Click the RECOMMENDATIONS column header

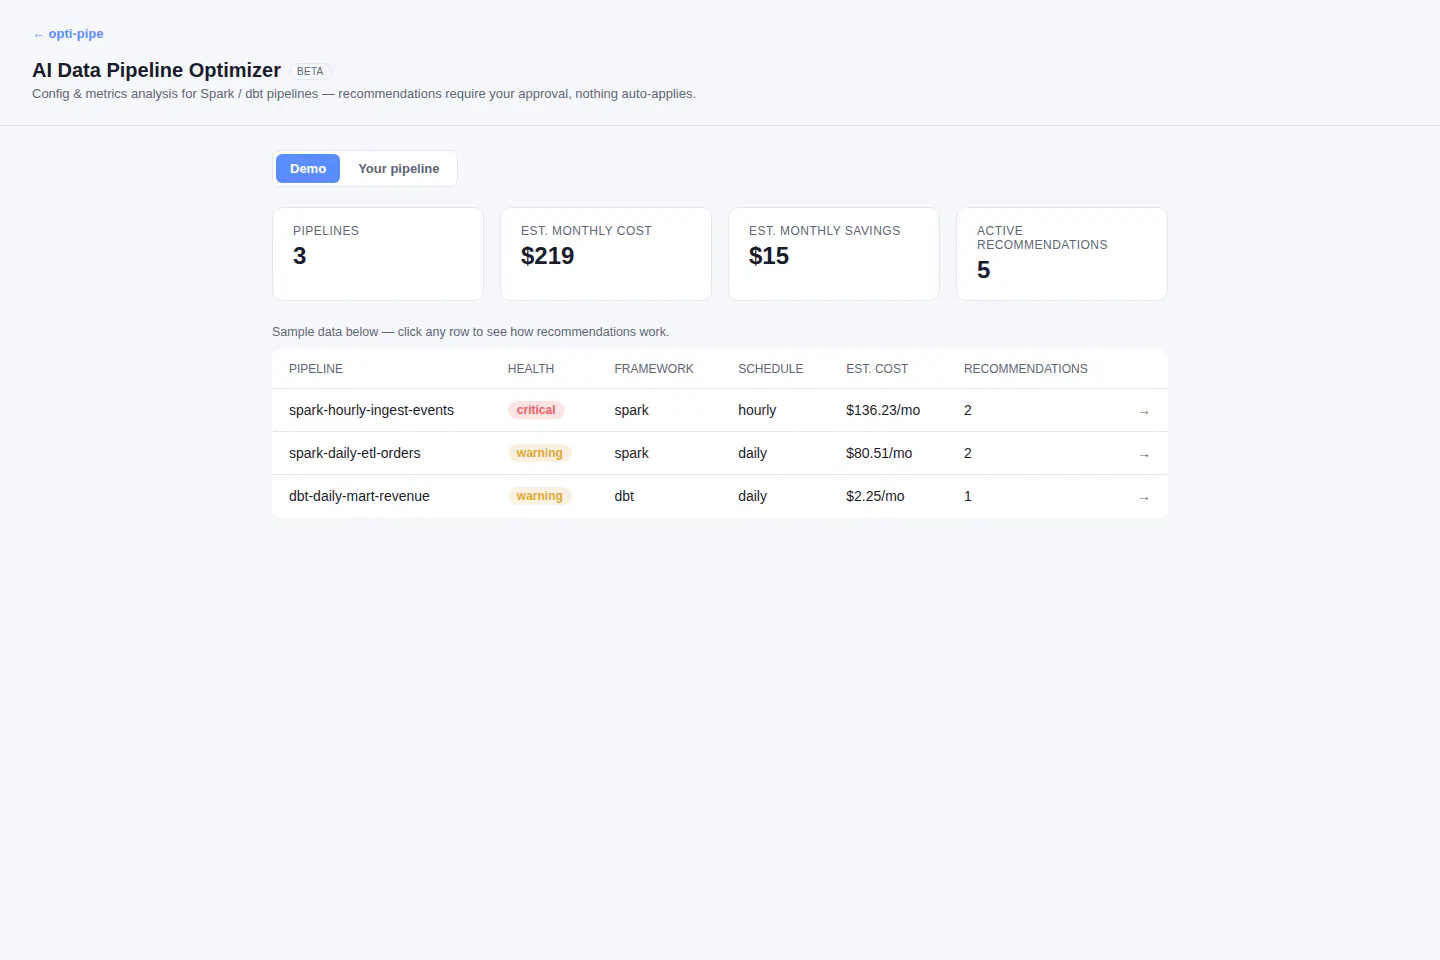1026,369
